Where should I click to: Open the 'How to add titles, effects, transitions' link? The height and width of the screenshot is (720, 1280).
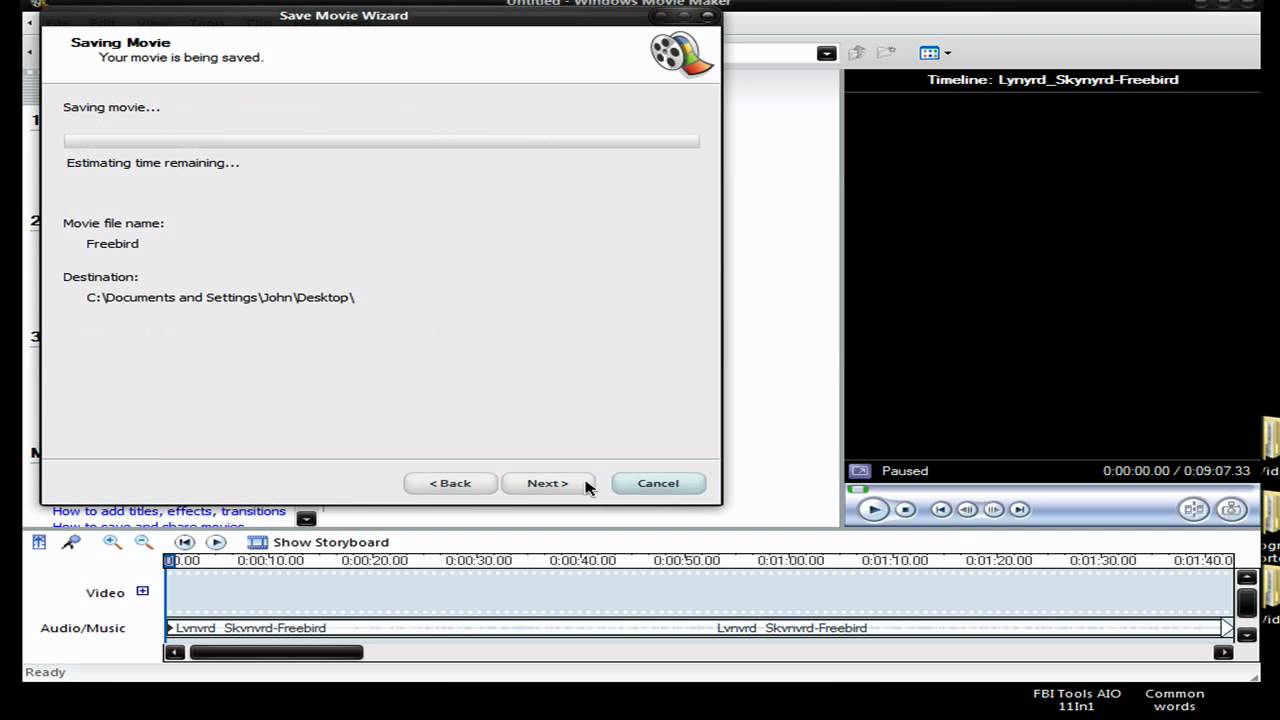[169, 511]
